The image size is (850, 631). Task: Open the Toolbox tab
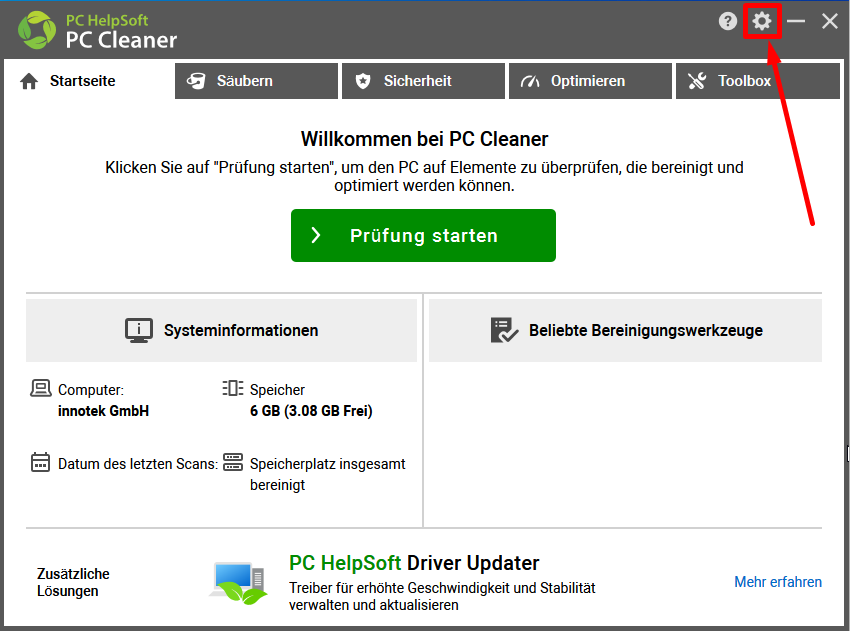coord(757,81)
